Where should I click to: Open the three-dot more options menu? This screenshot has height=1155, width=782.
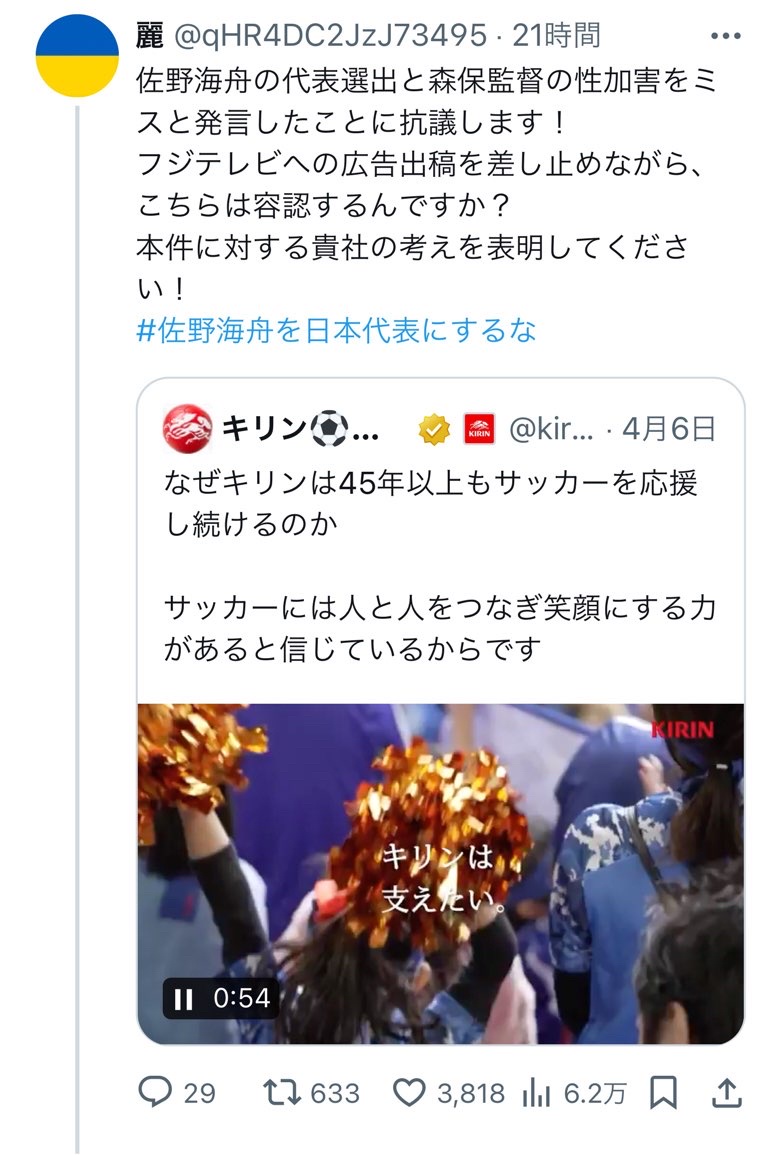(725, 36)
